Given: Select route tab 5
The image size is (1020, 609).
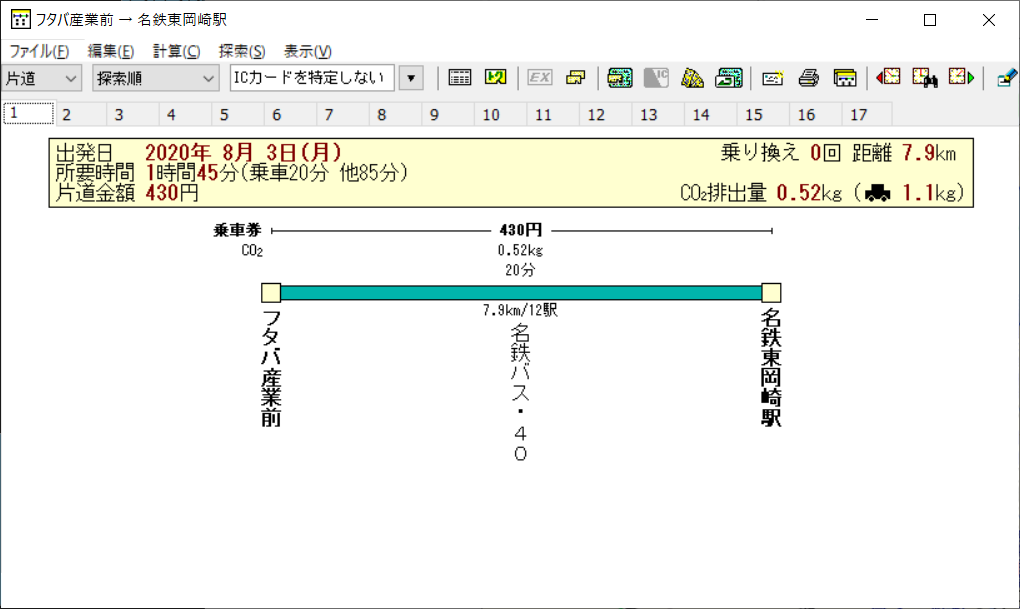Looking at the screenshot, I should [x=238, y=115].
